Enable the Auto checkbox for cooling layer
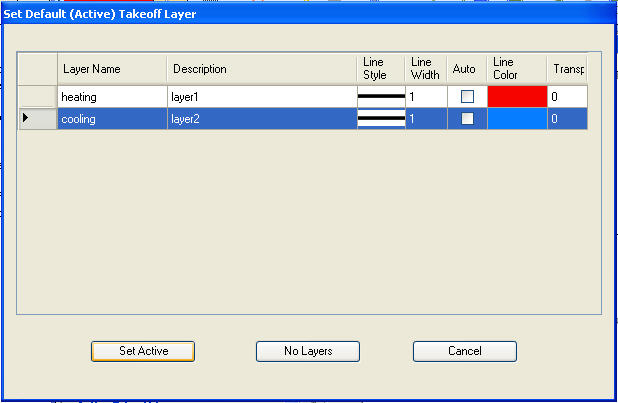 467,119
